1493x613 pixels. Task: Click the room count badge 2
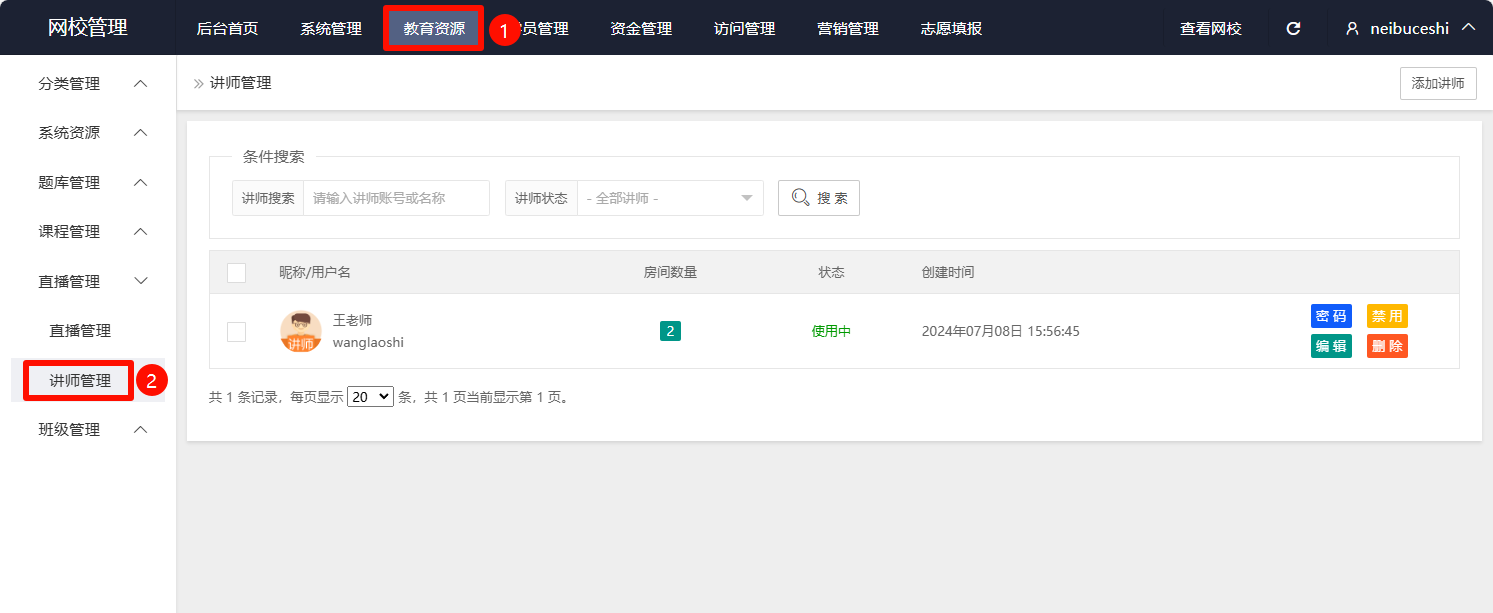[670, 331]
